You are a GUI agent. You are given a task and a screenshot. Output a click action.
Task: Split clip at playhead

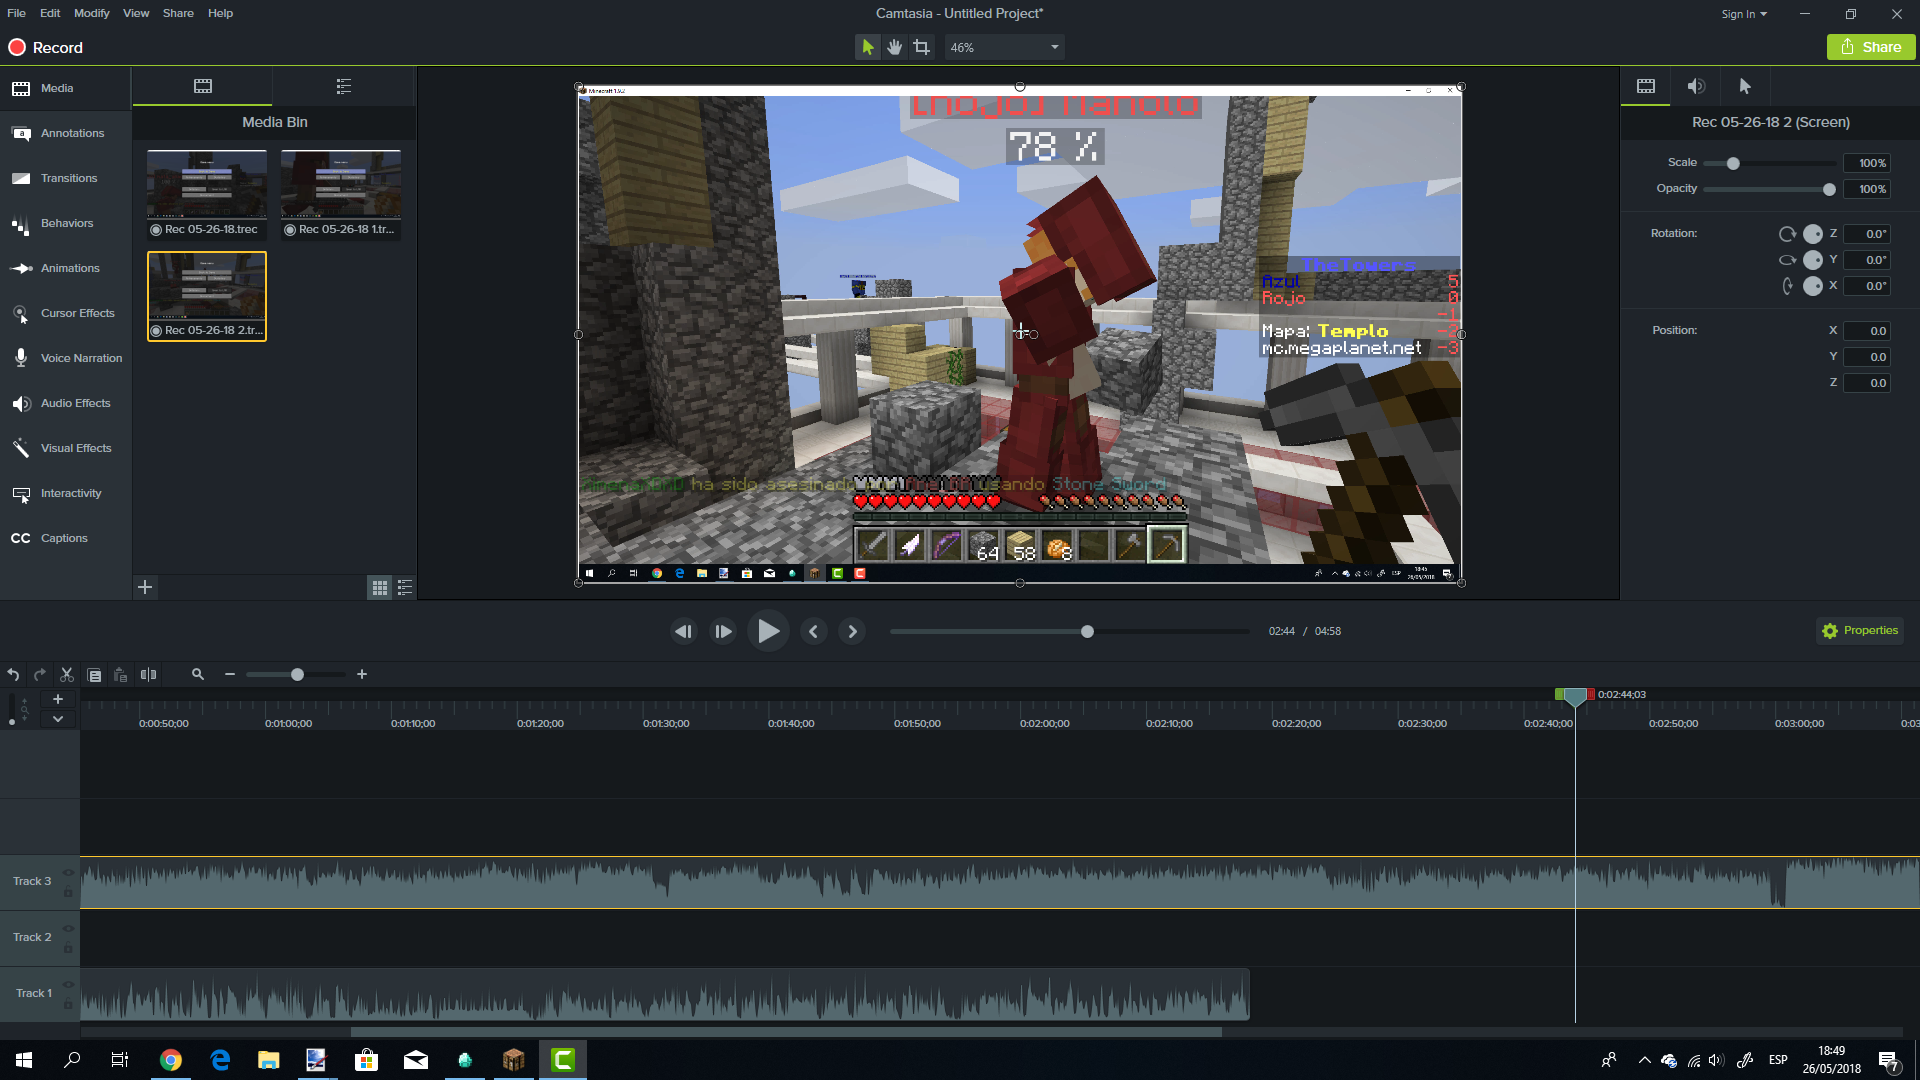pyautogui.click(x=149, y=675)
